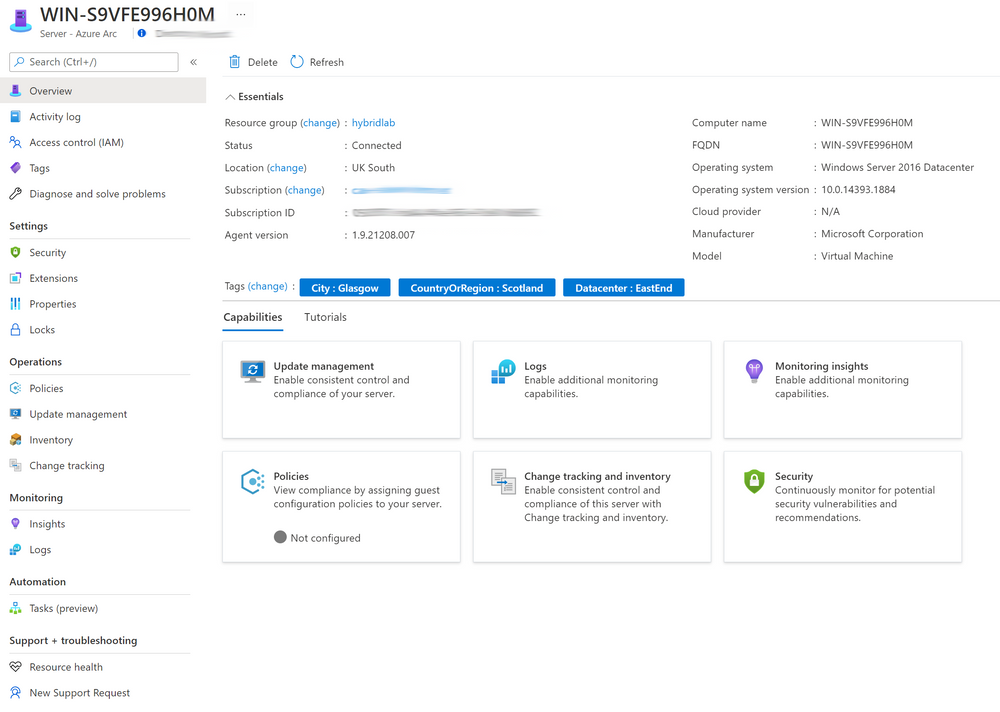
Task: Open the more actions ellipsis menu
Action: (239, 15)
